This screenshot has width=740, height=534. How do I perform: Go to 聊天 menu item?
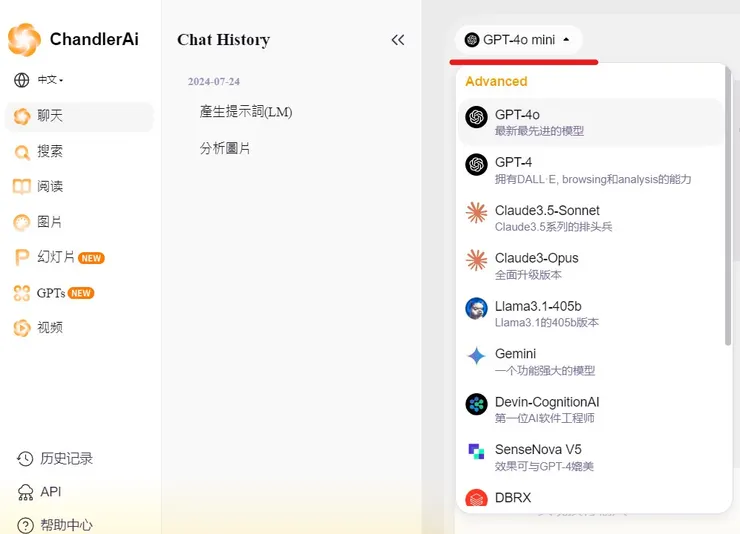(79, 116)
